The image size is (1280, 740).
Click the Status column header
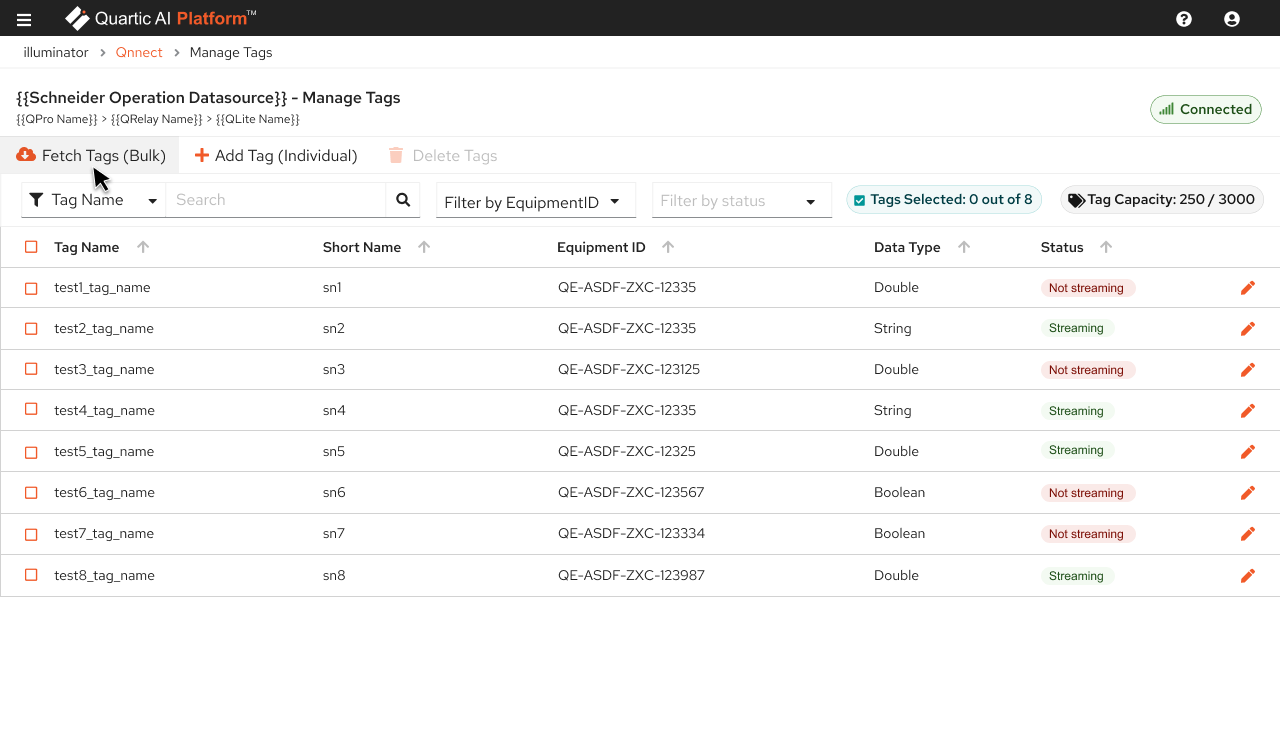click(x=1062, y=247)
